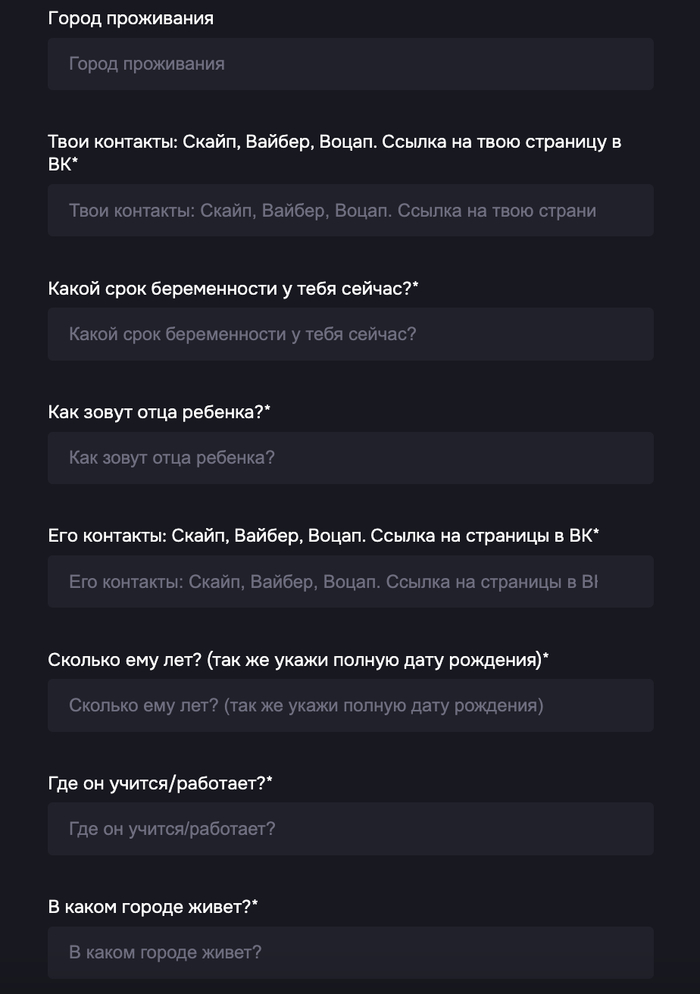The image size is (700, 994).
Task: Click the 'Город проживания' input field
Action: click(x=350, y=64)
